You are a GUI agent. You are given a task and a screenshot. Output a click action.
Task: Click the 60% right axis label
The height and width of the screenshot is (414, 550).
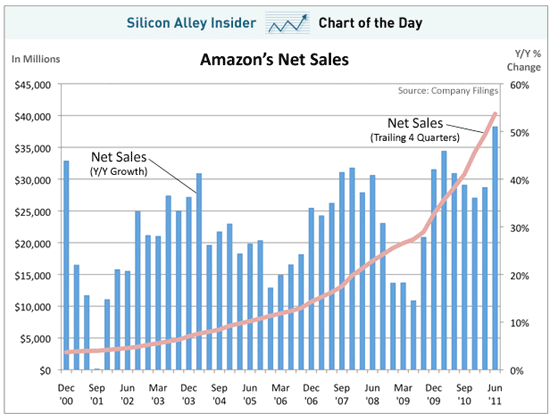pyautogui.click(x=519, y=85)
